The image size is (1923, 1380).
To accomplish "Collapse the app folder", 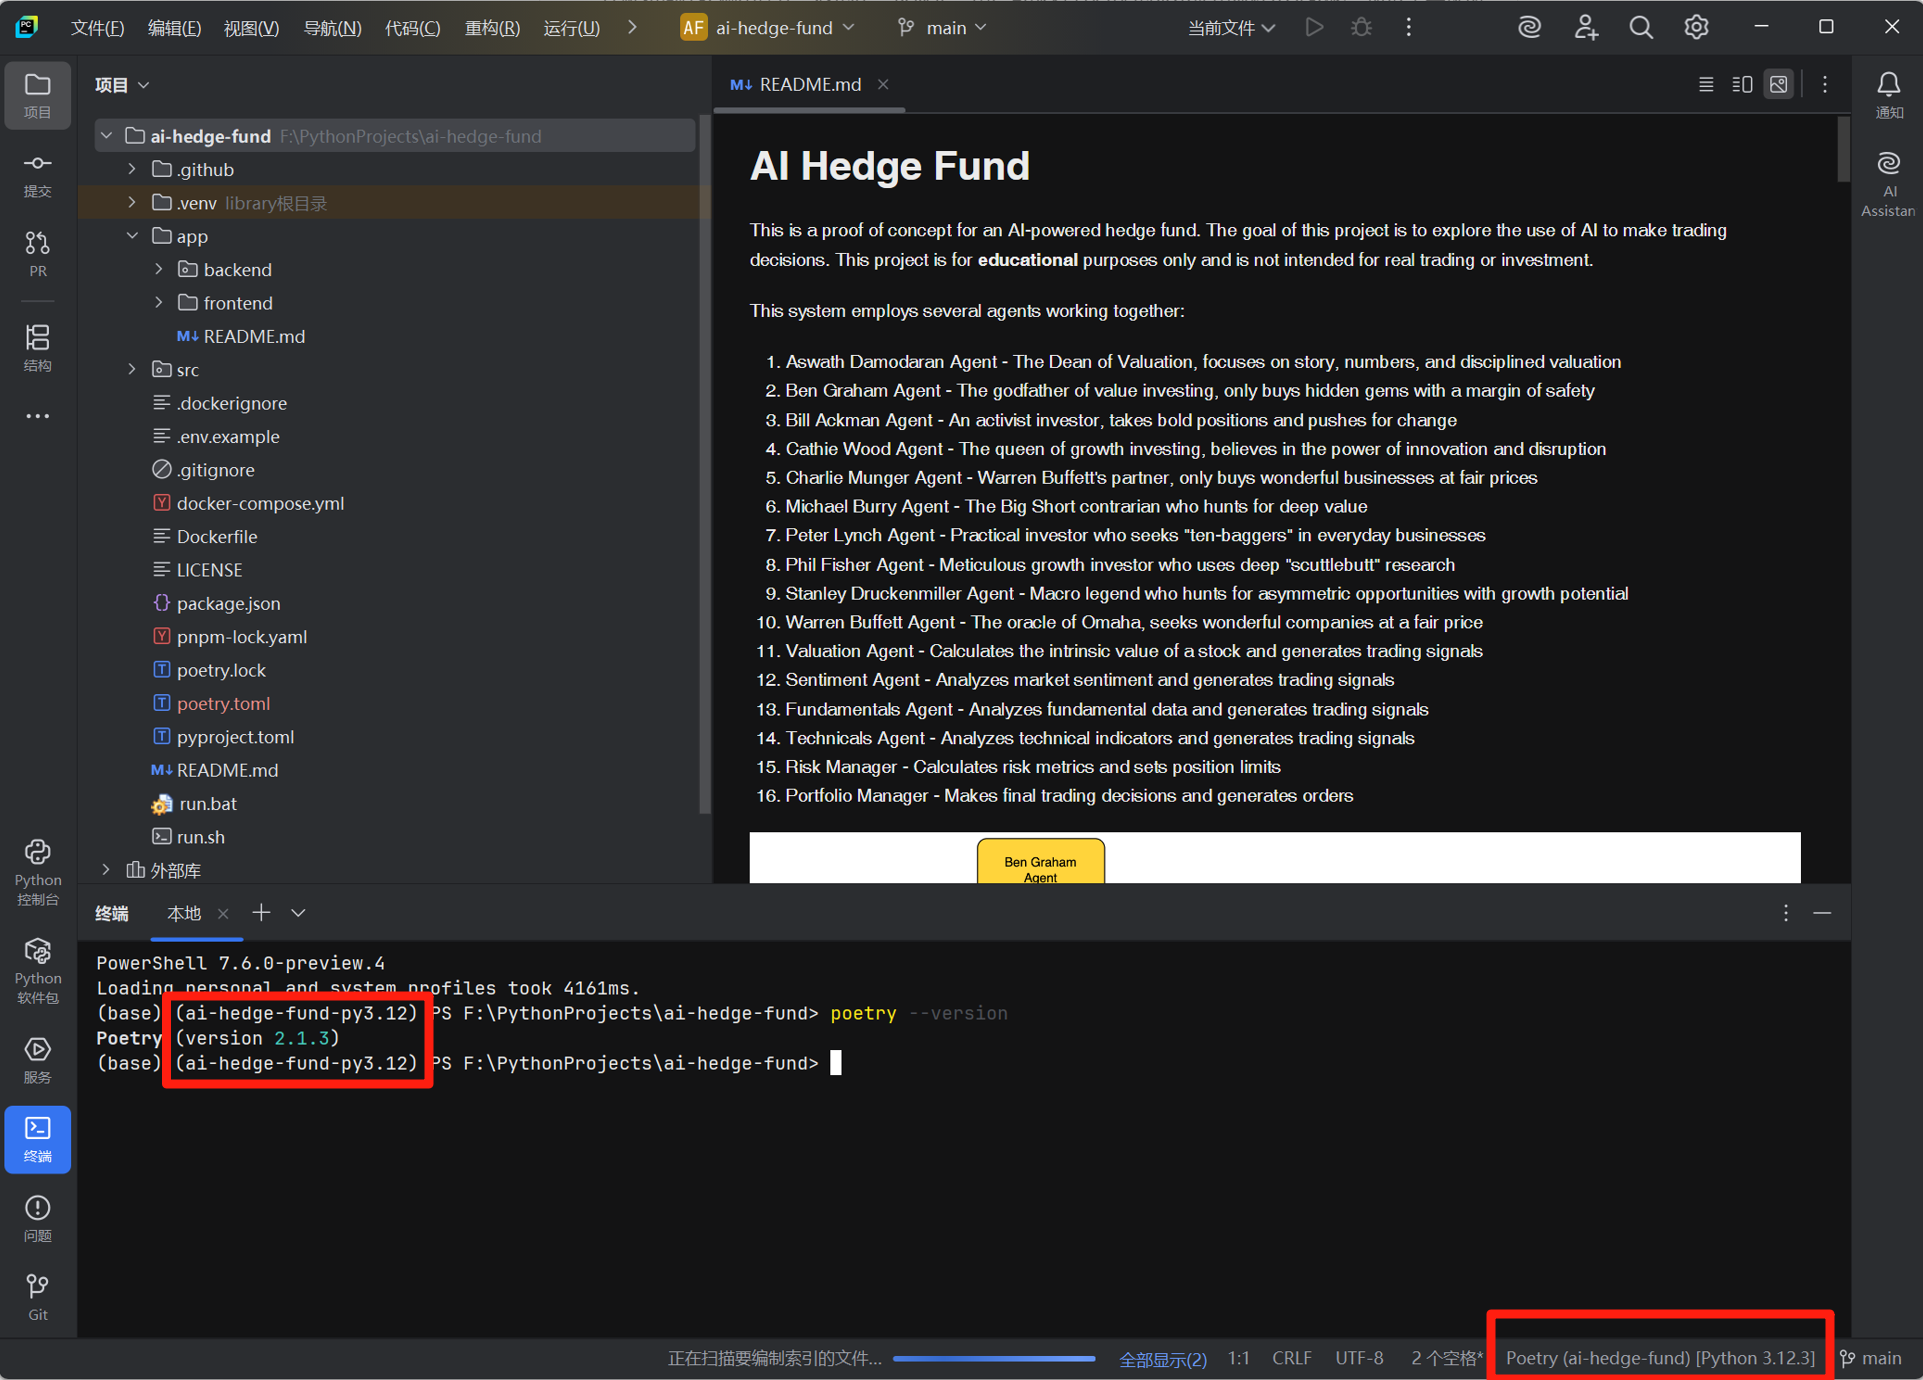I will (x=132, y=236).
